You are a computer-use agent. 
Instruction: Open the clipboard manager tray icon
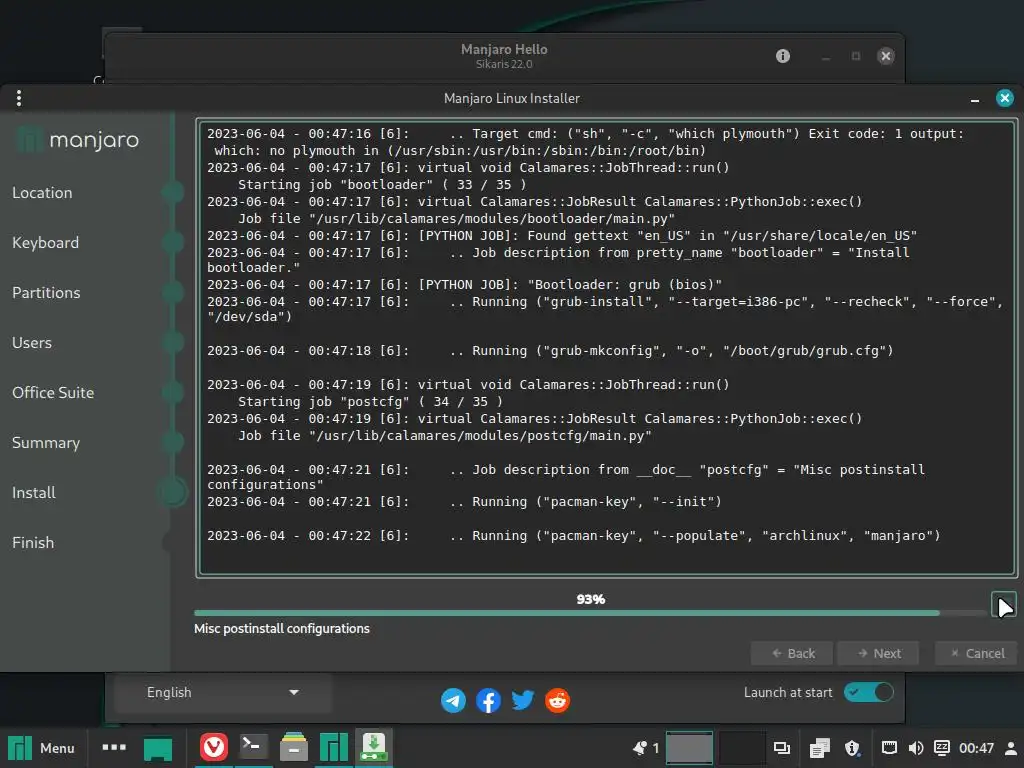pos(819,748)
